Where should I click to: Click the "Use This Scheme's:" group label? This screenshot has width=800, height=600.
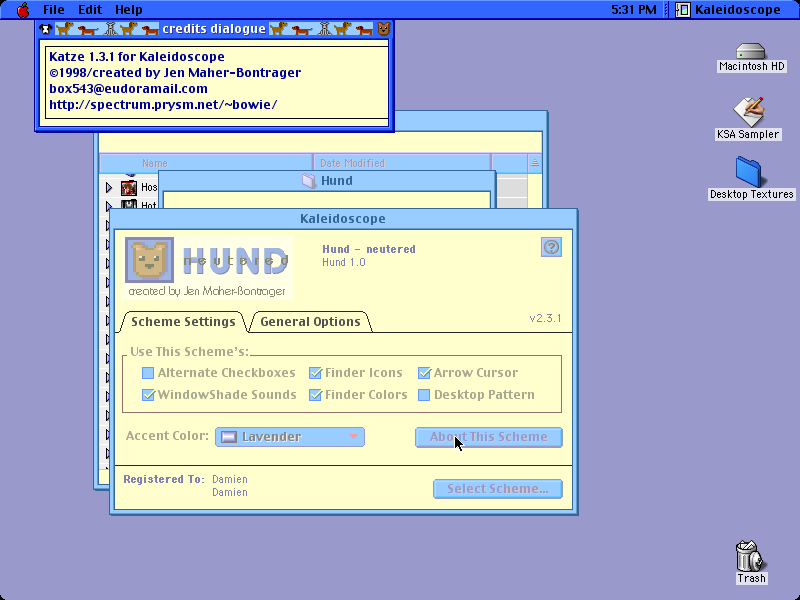(189, 352)
